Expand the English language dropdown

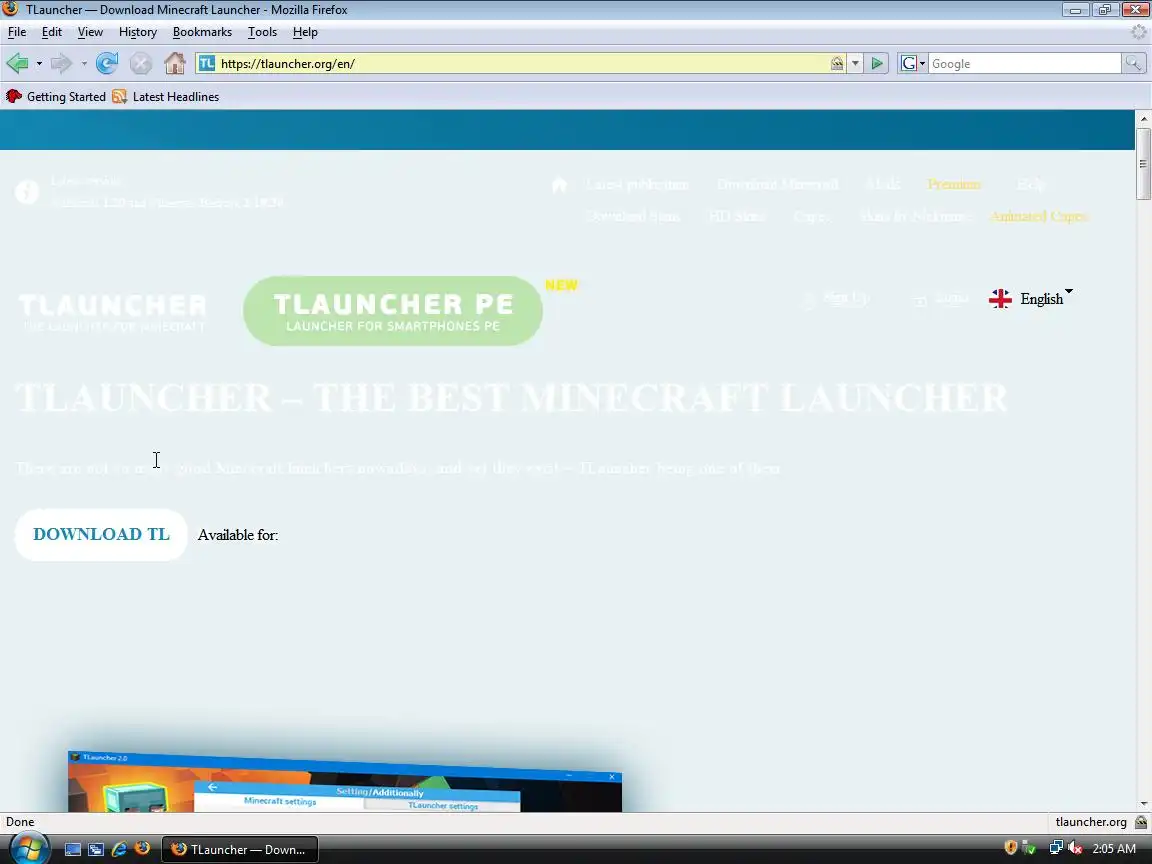pyautogui.click(x=1069, y=292)
